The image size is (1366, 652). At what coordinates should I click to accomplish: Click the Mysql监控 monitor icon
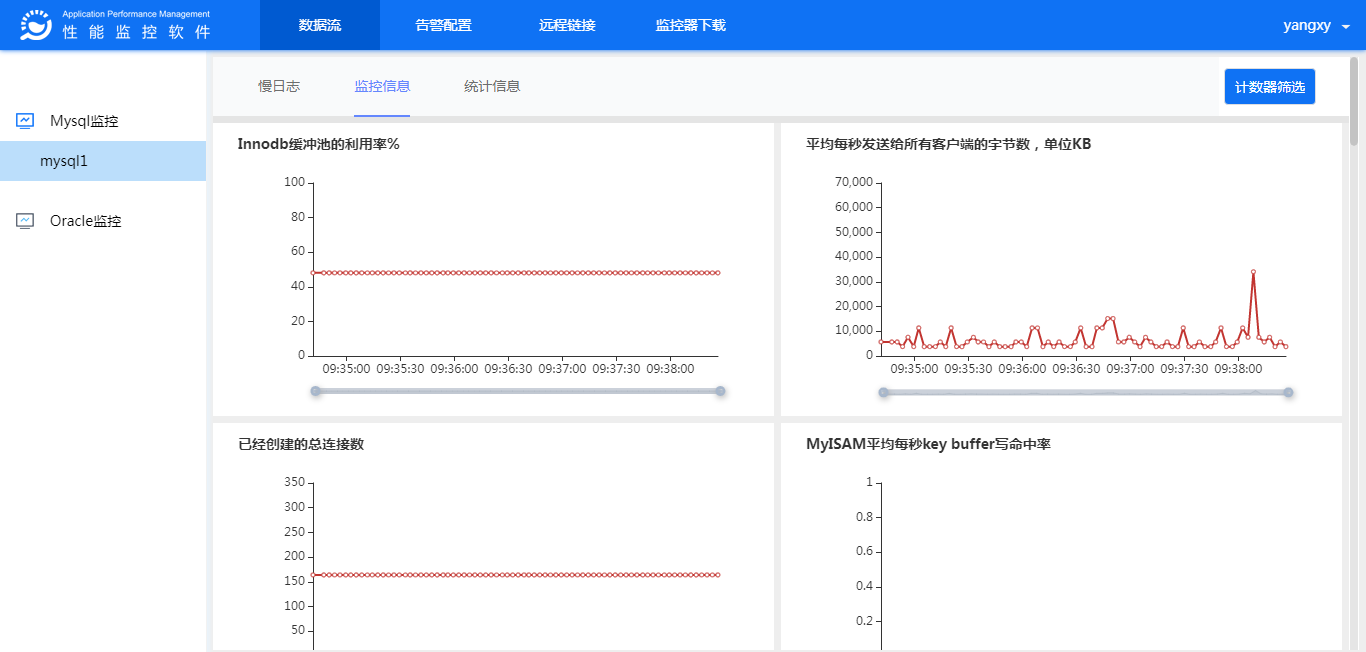point(25,121)
